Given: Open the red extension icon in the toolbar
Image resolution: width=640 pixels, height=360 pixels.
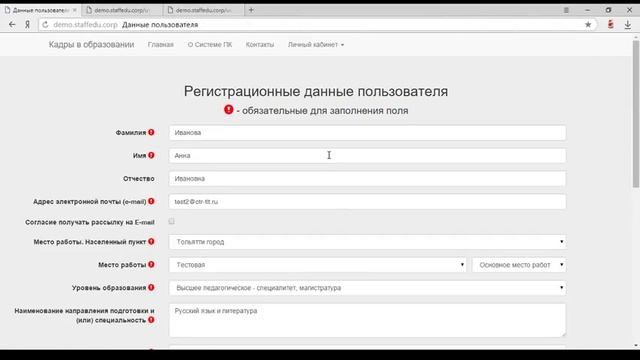Looking at the screenshot, I should pos(611,24).
